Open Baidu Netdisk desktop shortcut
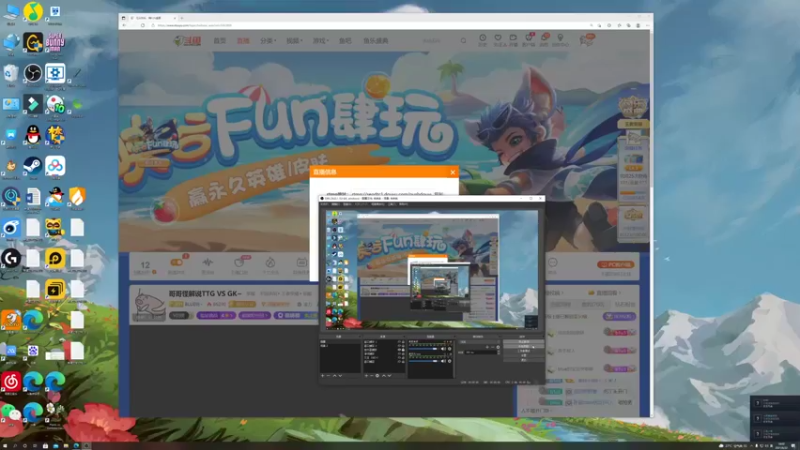 tap(55, 166)
